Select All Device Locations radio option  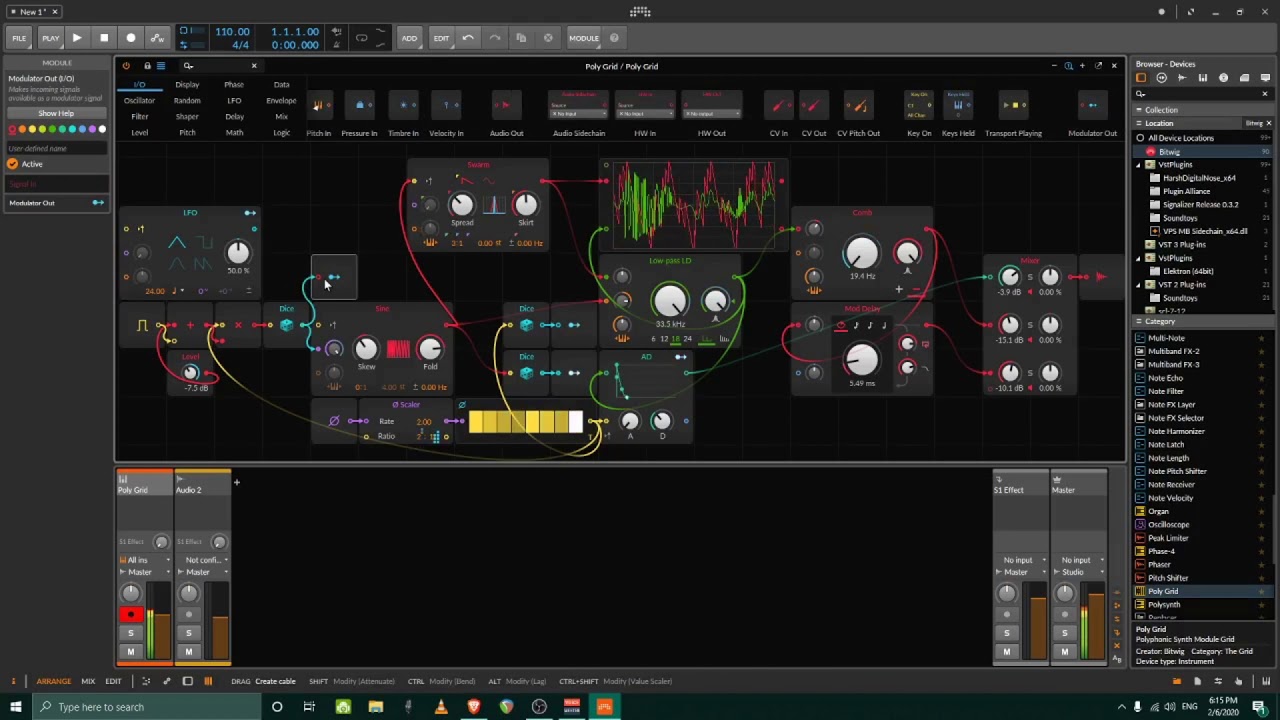click(x=1140, y=138)
